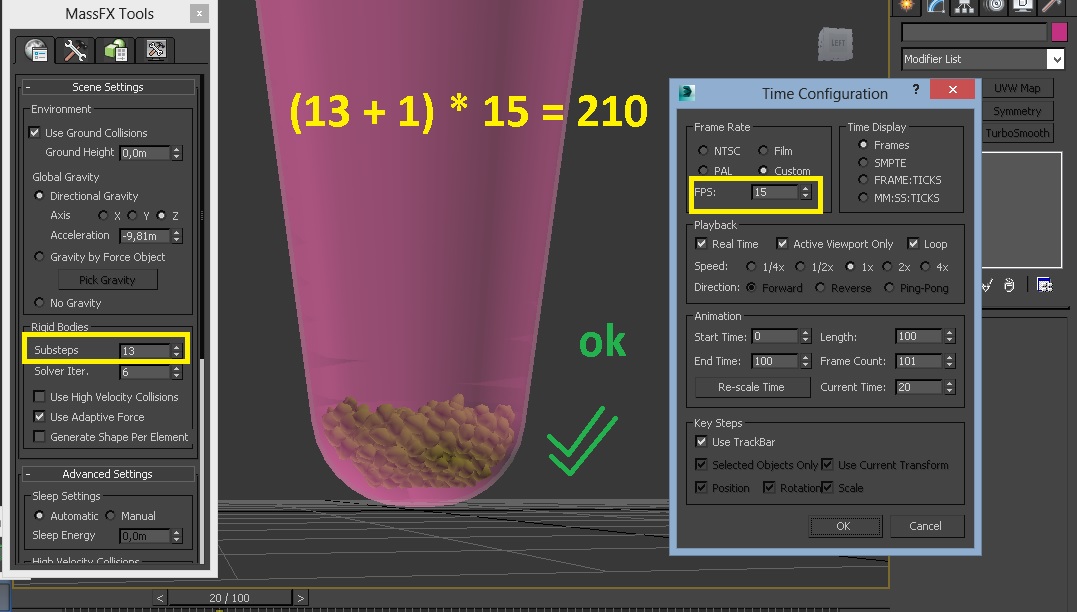
Task: Enable Generate Shape Per Element
Action: (40, 436)
